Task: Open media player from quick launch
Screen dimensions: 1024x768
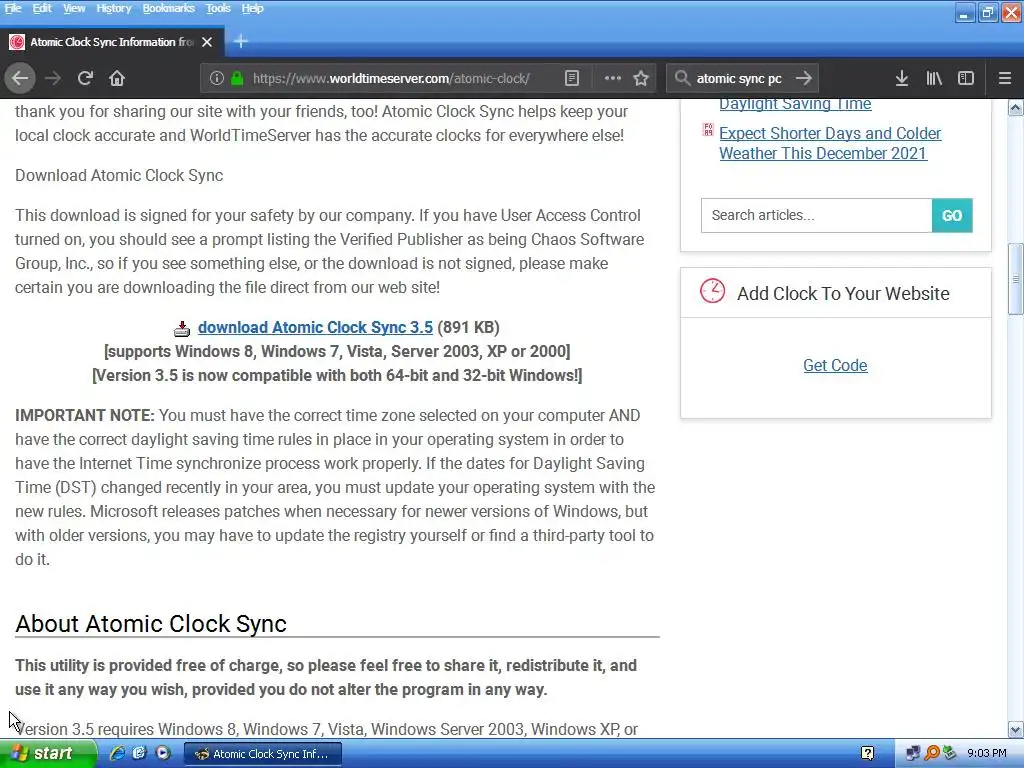Action: click(x=163, y=753)
